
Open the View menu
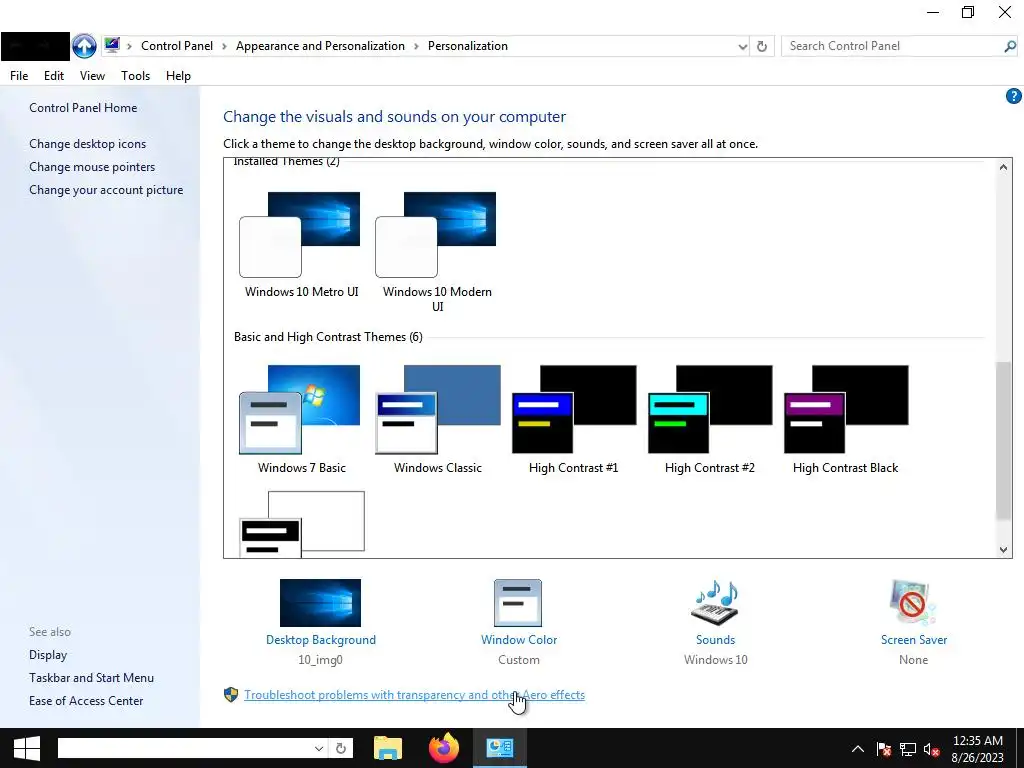(92, 76)
